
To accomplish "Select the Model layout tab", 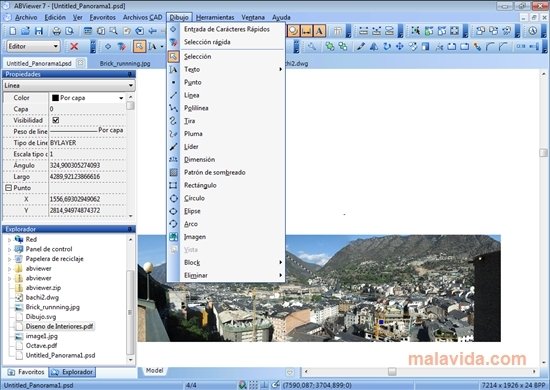I will click(x=154, y=371).
